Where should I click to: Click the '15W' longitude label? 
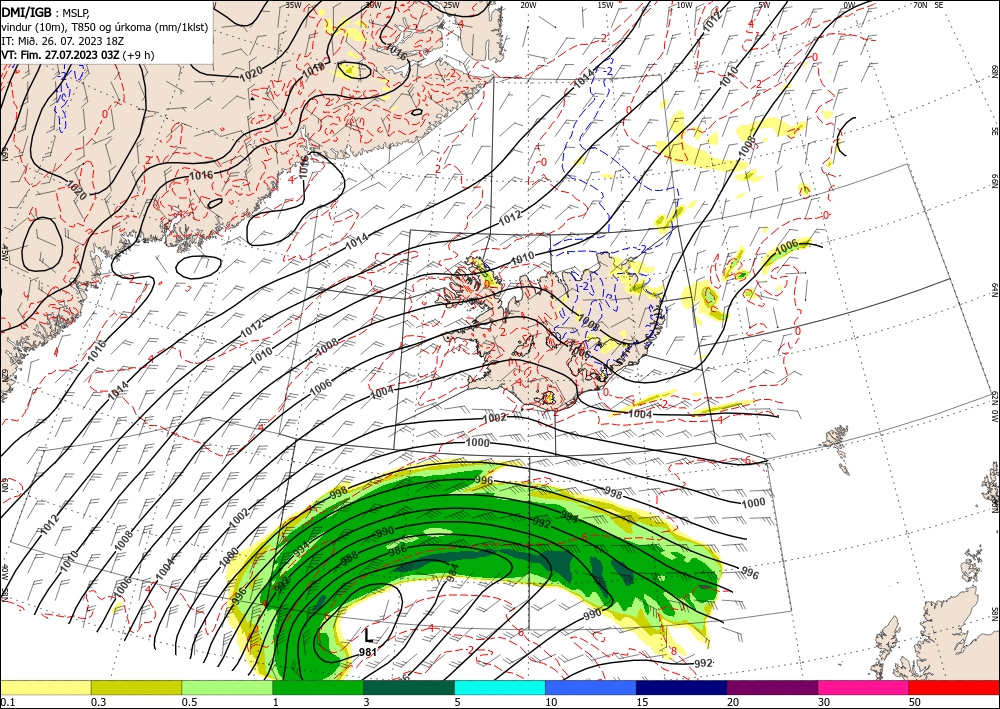(x=605, y=5)
